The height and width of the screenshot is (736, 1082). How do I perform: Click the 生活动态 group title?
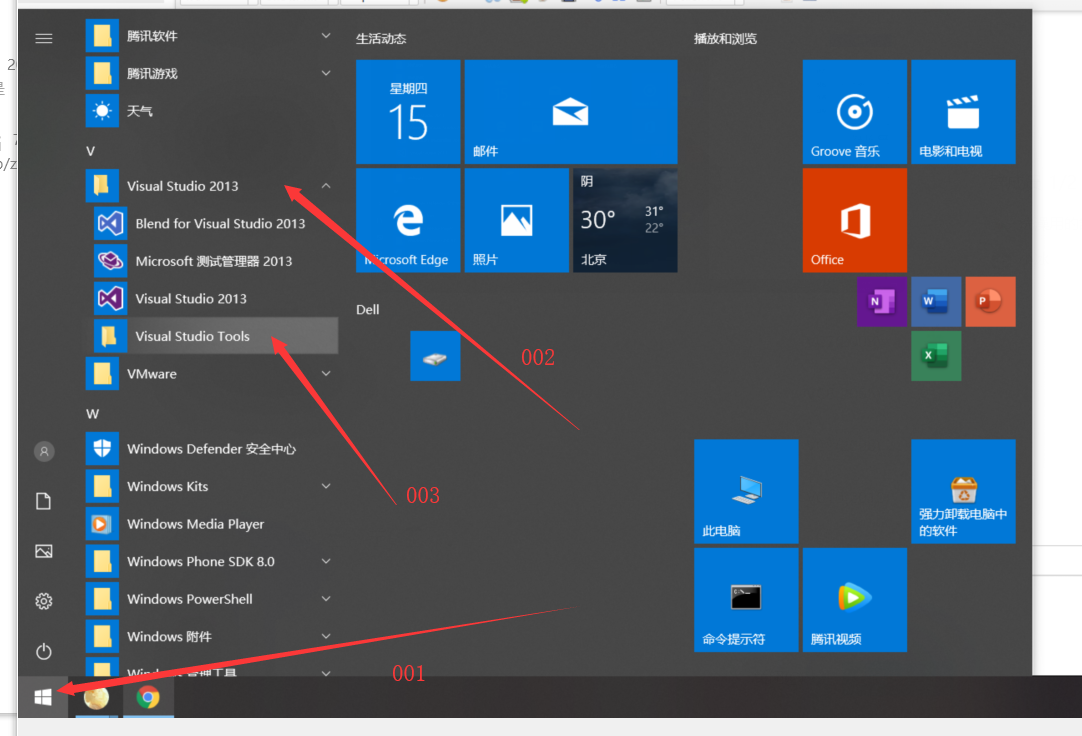381,39
